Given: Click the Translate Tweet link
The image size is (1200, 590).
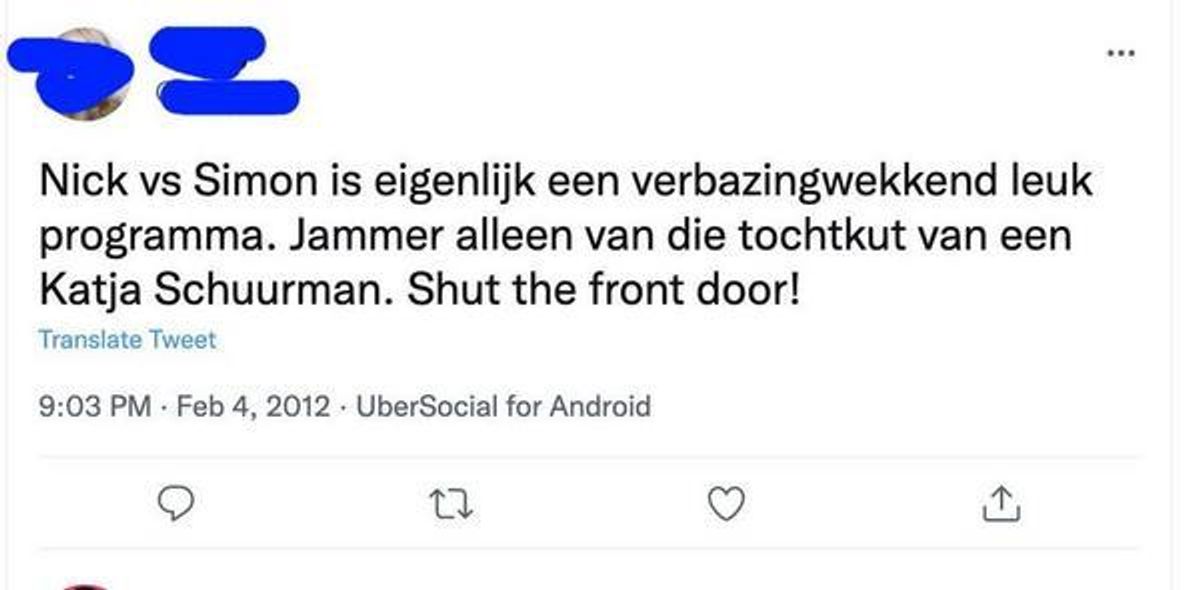Looking at the screenshot, I should [127, 340].
